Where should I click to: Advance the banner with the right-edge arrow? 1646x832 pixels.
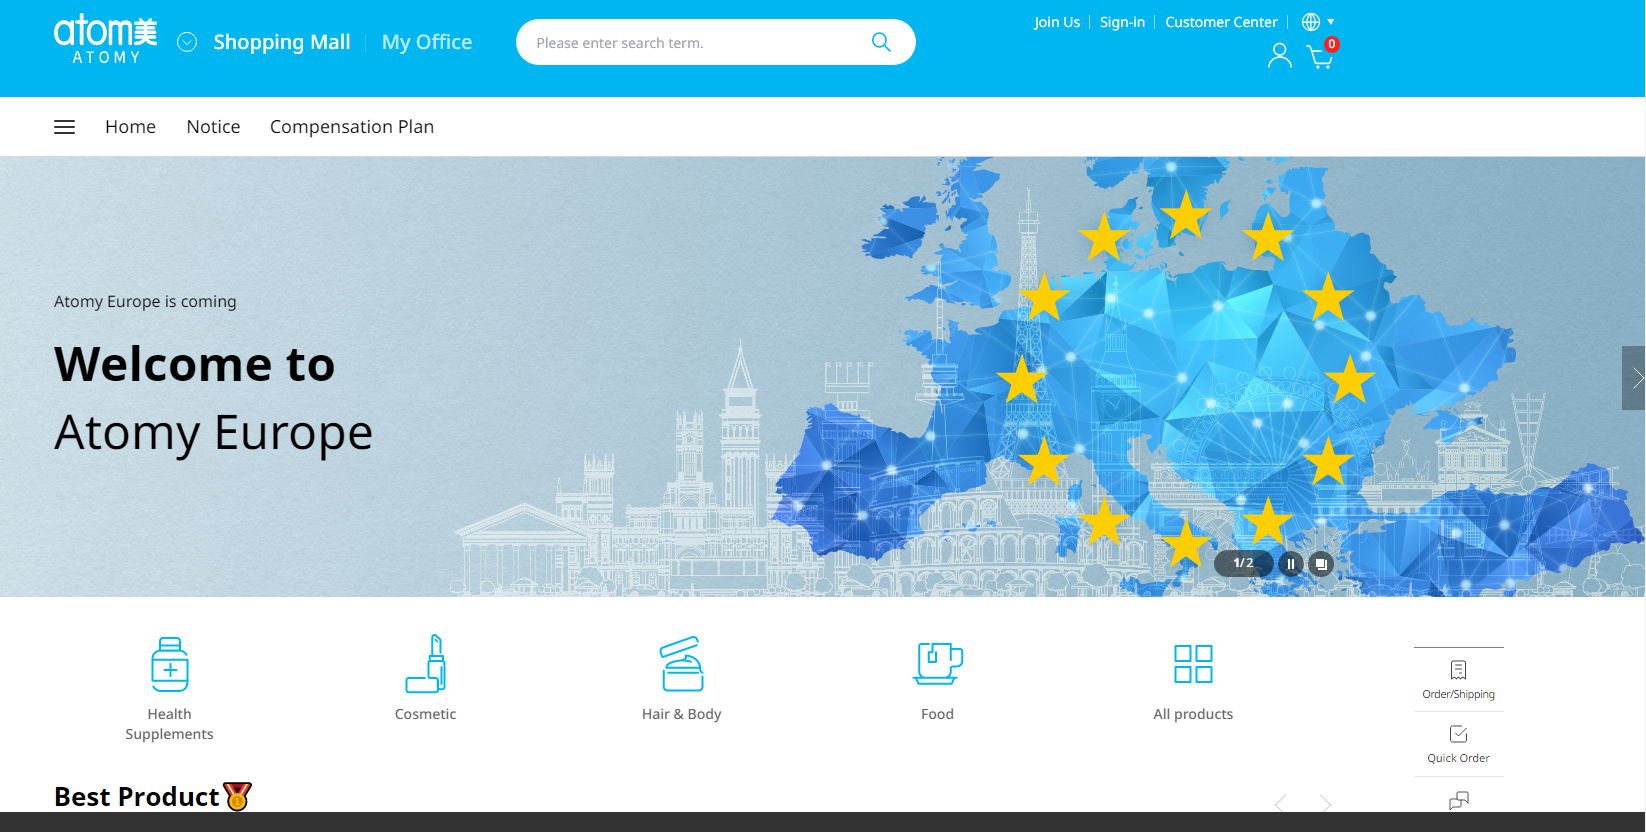(1634, 378)
